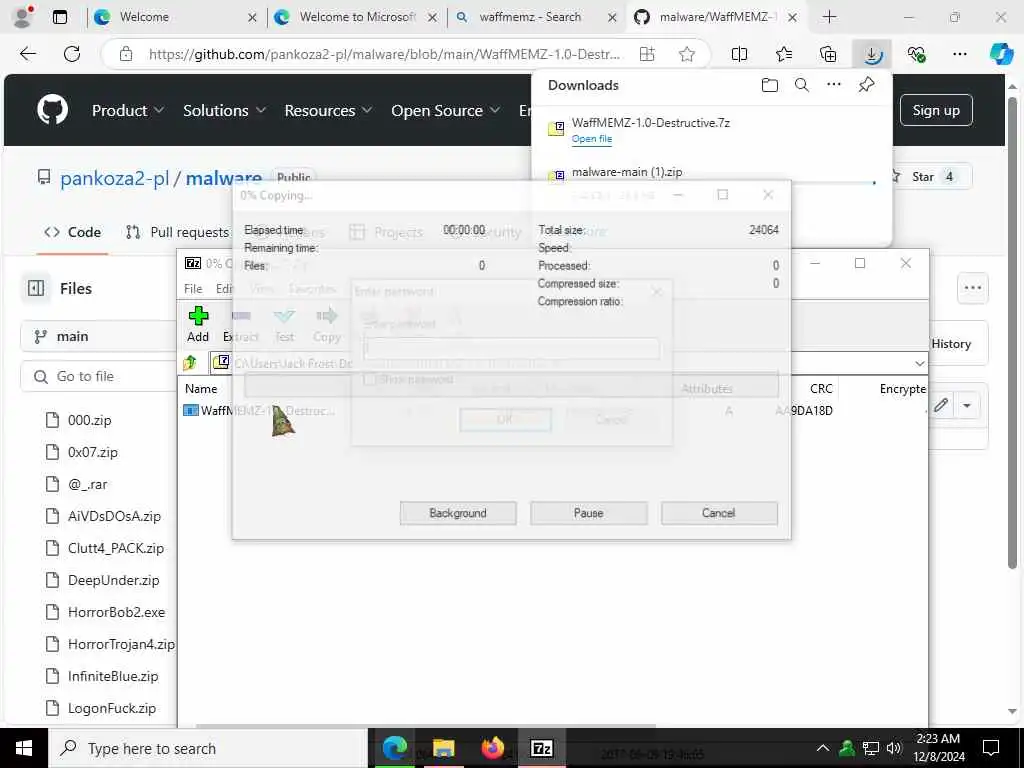Open a new browser tab

[829, 17]
